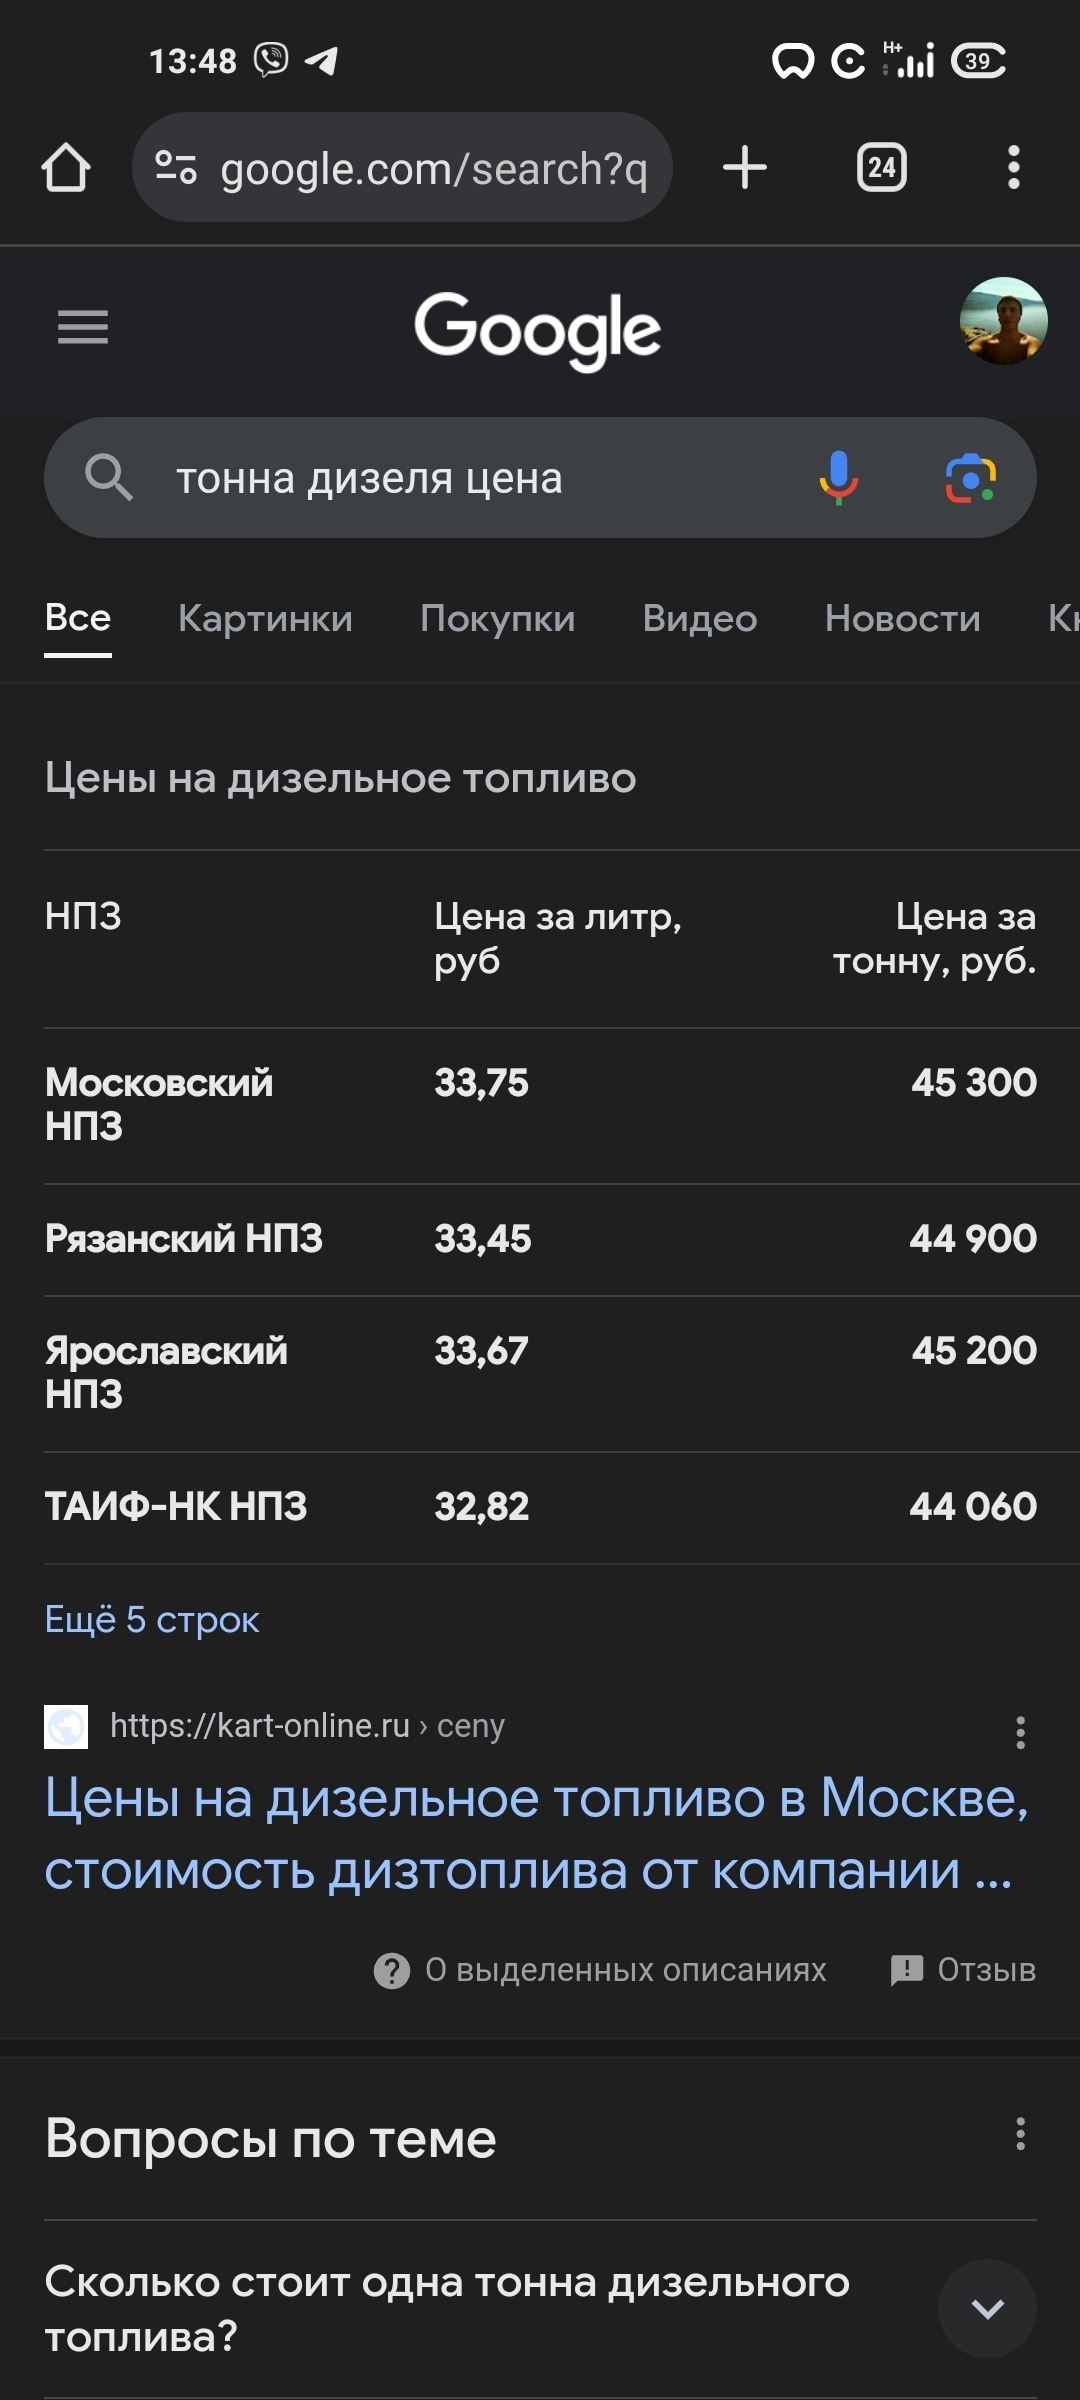The image size is (1080, 2400).
Task: Expand question about one tonne diesel cost
Action: [986, 2308]
